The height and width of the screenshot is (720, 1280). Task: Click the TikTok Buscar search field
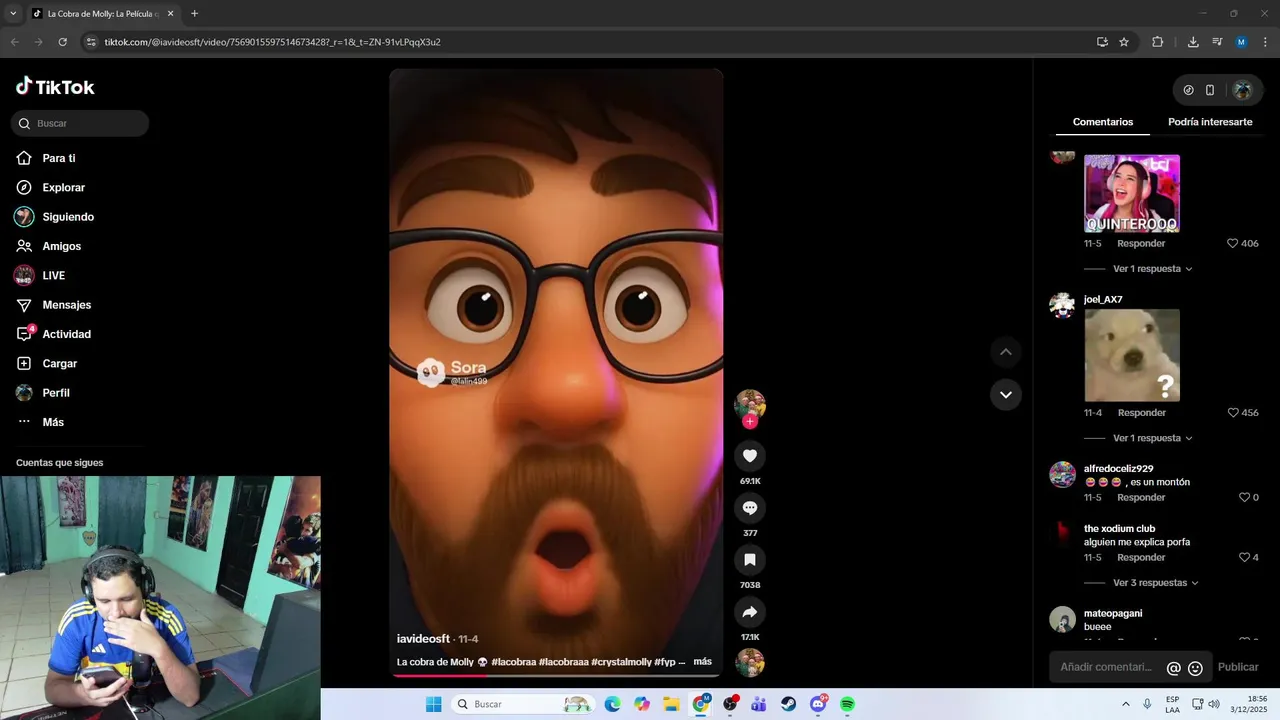tap(80, 123)
